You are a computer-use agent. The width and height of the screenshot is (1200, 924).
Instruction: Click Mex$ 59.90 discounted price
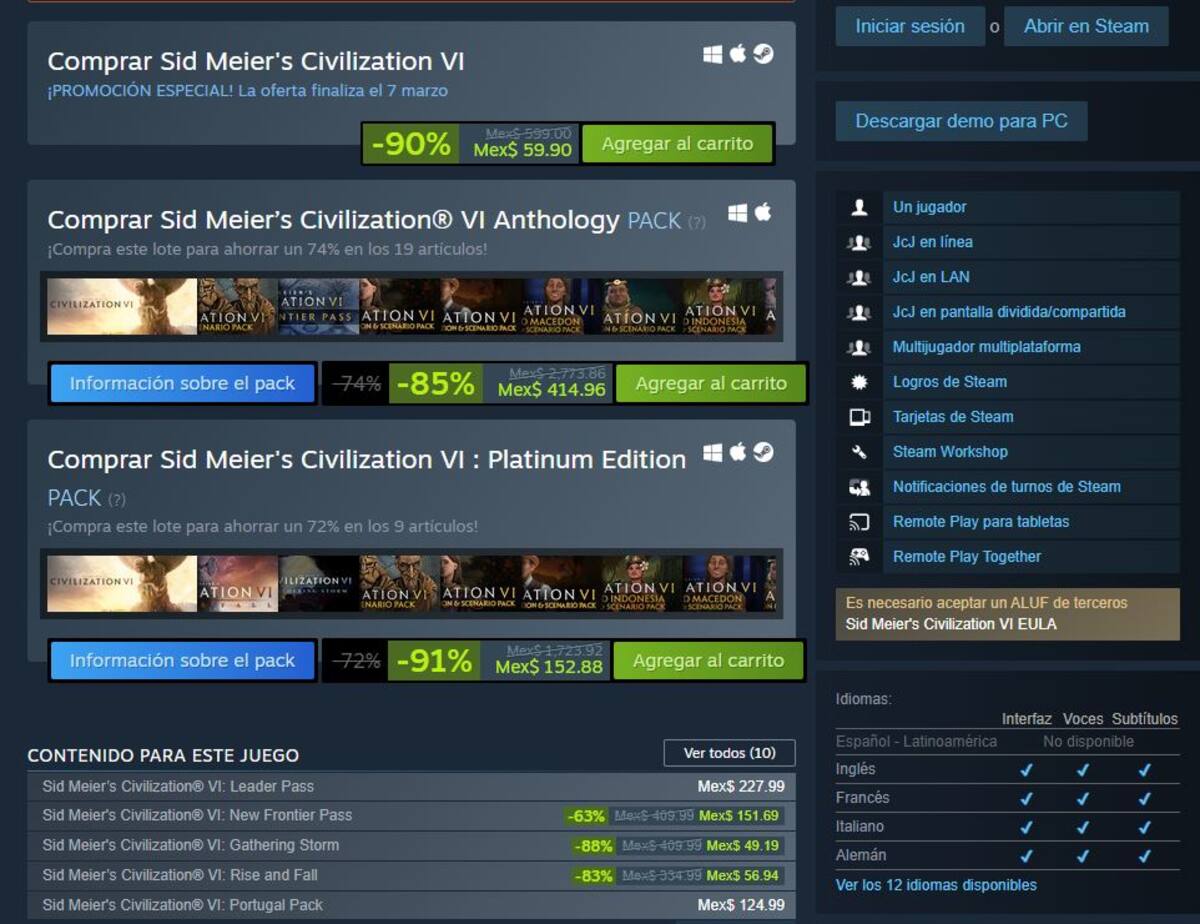pos(523,151)
